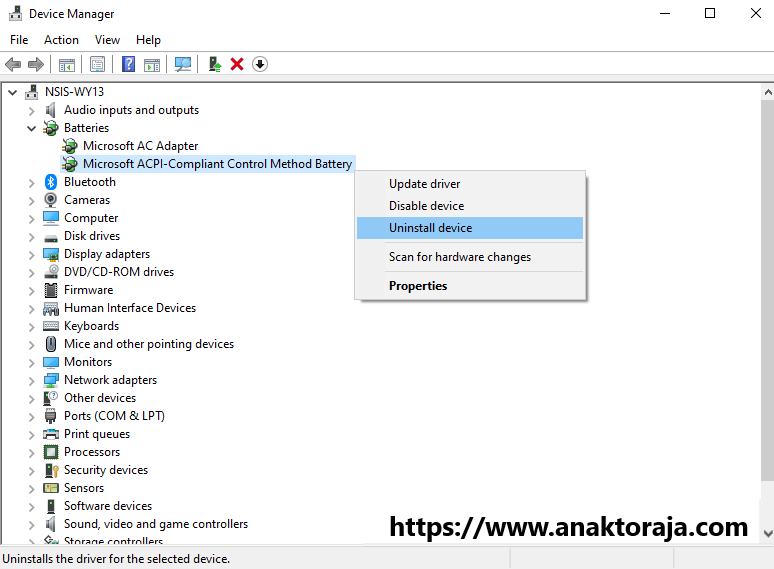Click the Sensors icon
The width and height of the screenshot is (774, 569).
[51, 488]
